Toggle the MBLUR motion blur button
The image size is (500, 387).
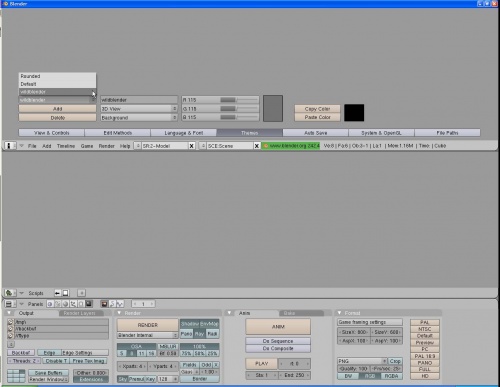168,346
